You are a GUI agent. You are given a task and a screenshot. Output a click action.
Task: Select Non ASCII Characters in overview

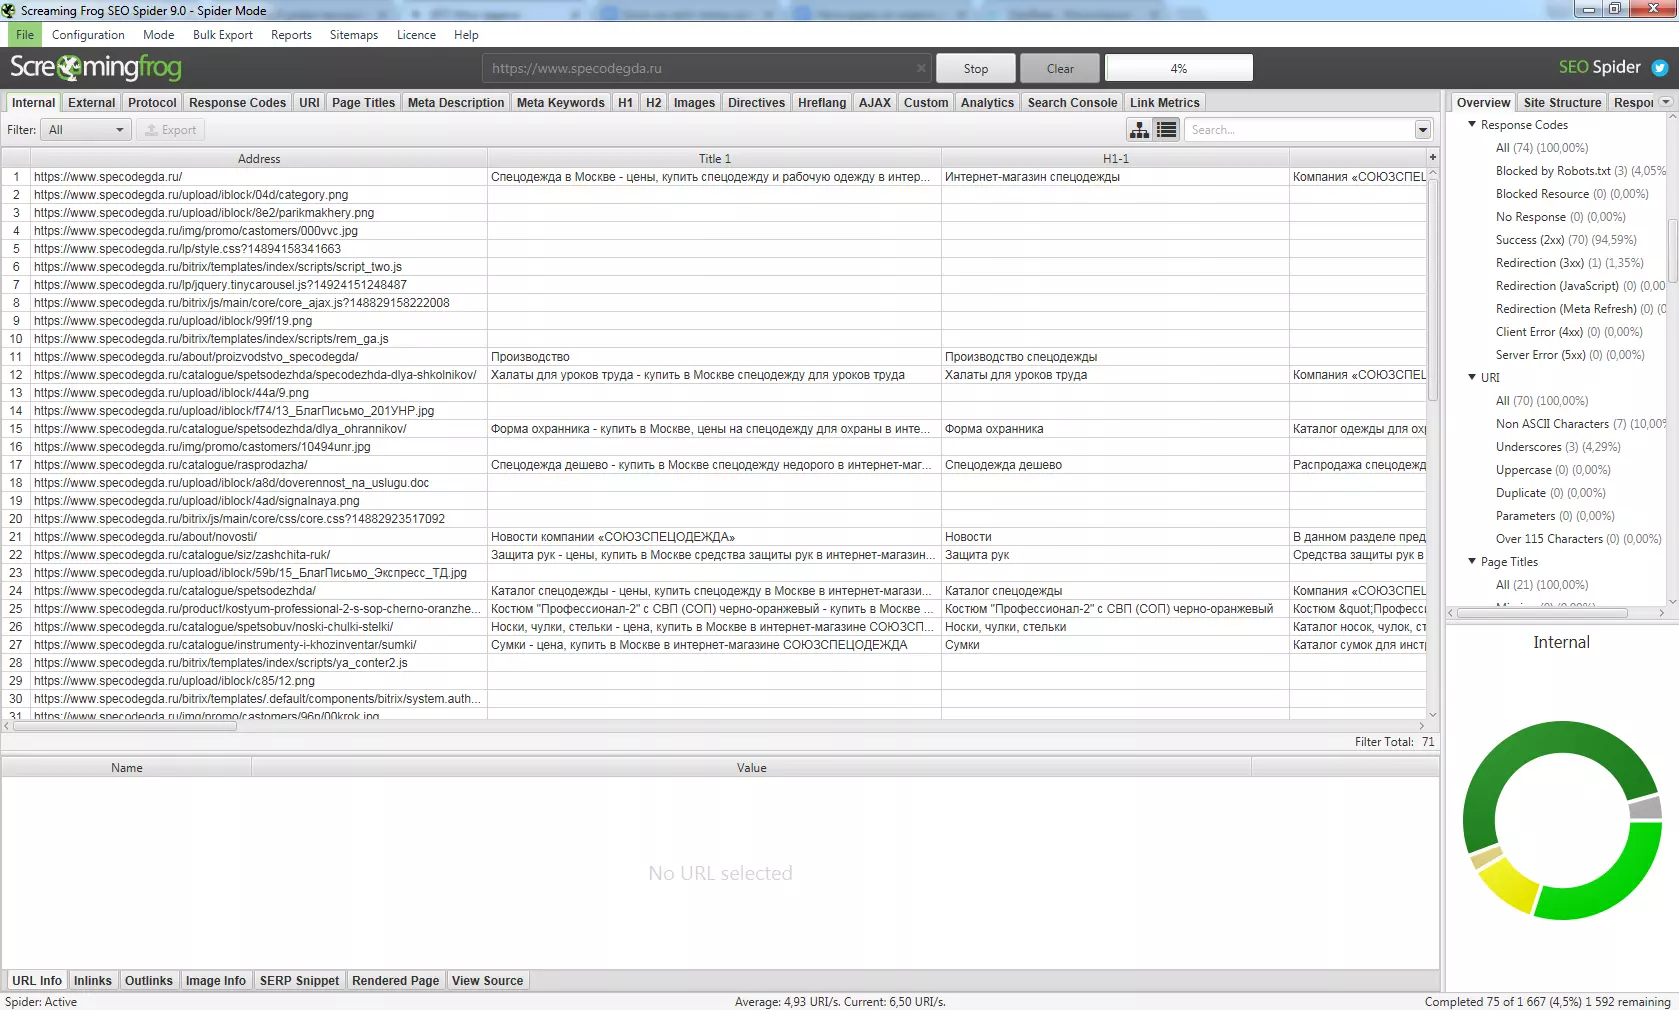click(1581, 424)
